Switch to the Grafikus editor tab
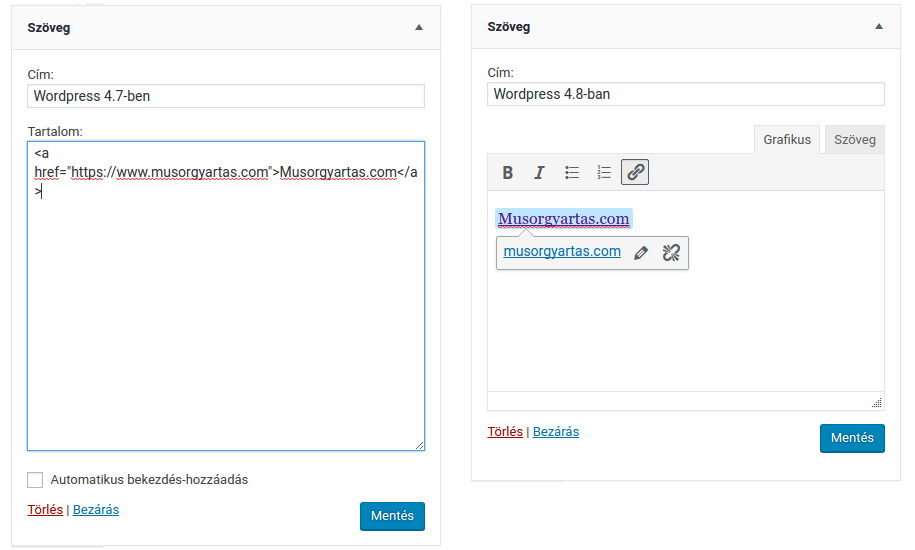Viewport: 915px width, 550px height. pyautogui.click(x=787, y=139)
